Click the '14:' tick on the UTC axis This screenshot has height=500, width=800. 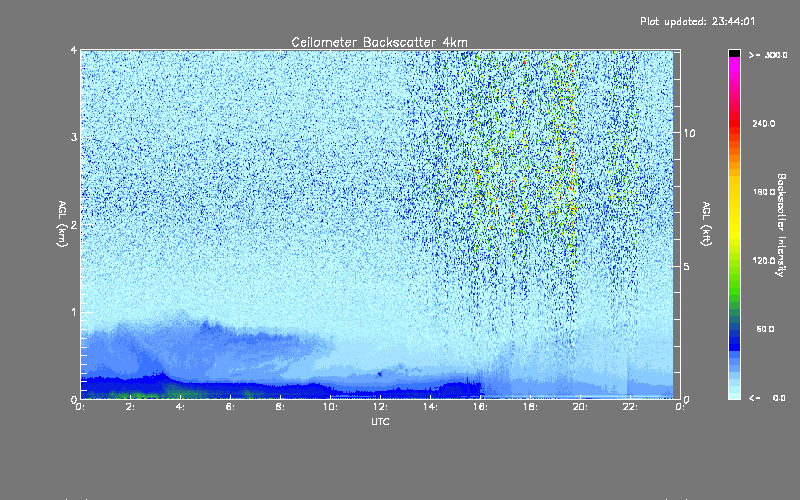click(430, 407)
